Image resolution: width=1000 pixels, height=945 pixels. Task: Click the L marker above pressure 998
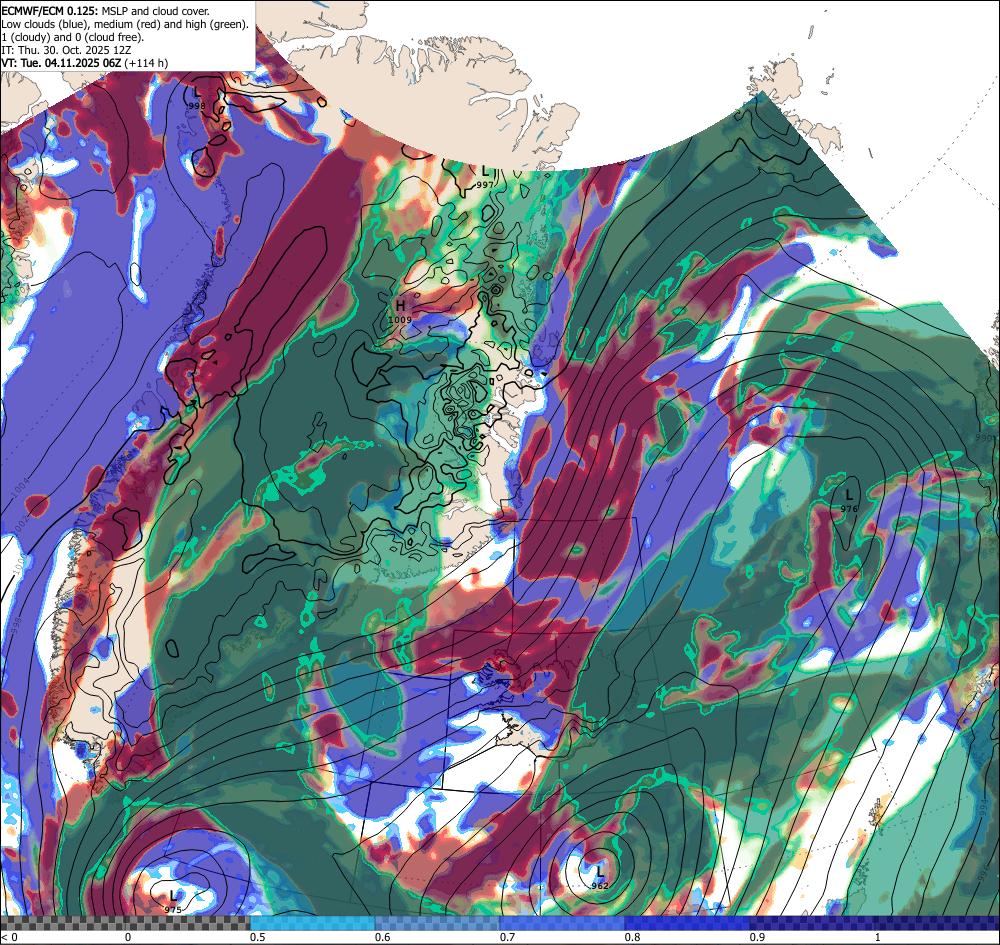tap(197, 94)
